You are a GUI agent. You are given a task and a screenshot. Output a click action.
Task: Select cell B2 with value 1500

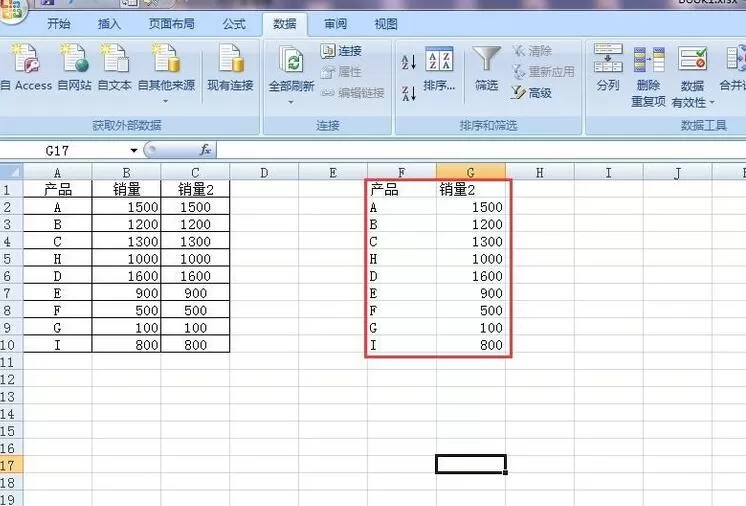pyautogui.click(x=126, y=207)
